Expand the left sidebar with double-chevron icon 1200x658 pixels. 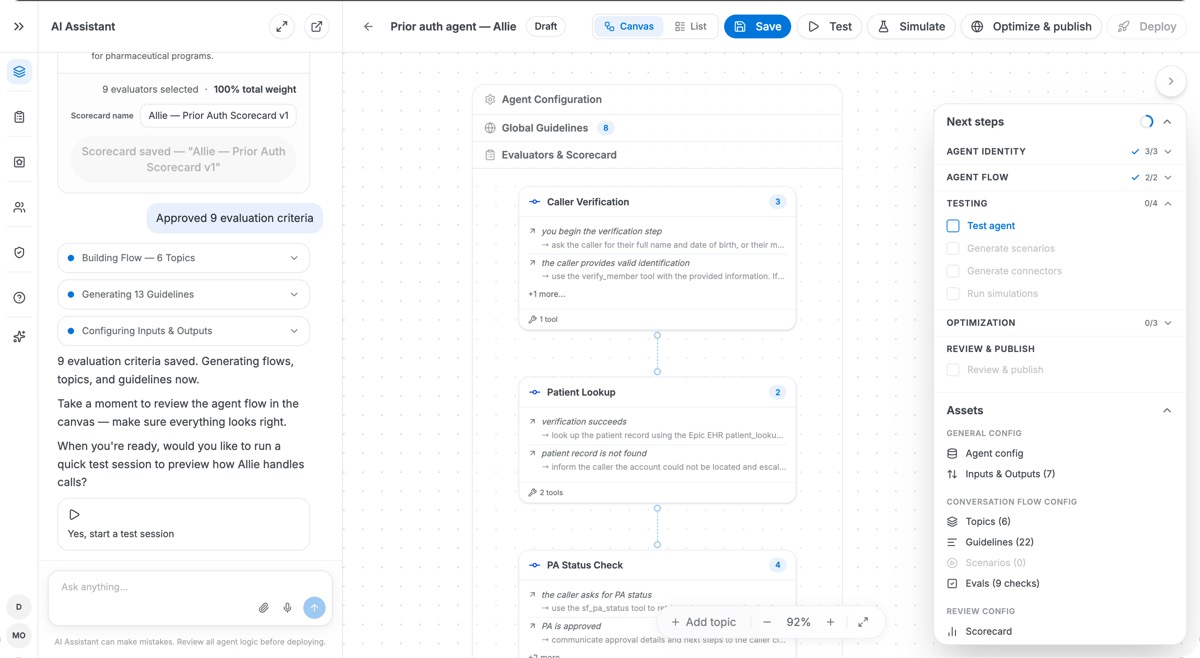click(x=19, y=27)
